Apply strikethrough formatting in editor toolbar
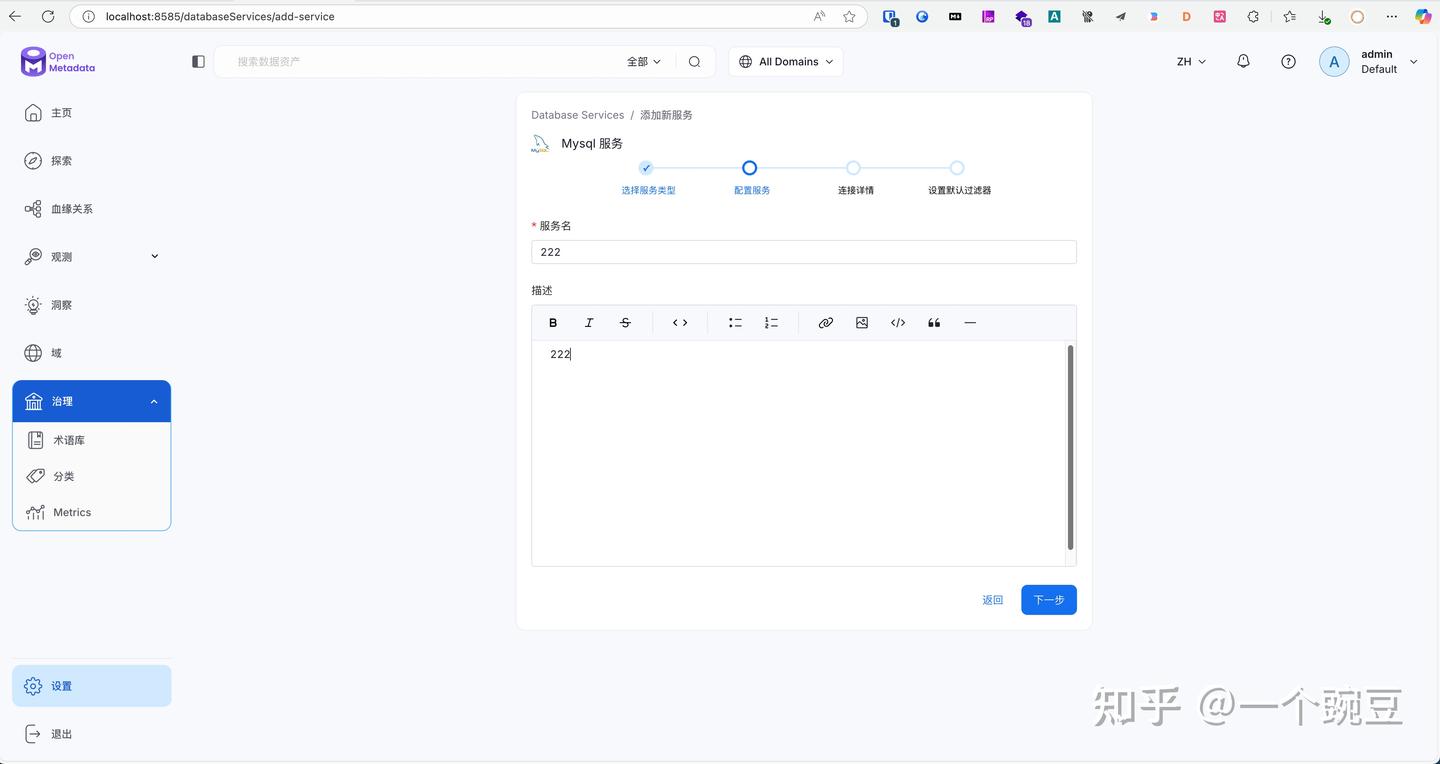The height and width of the screenshot is (764, 1440). tap(625, 323)
